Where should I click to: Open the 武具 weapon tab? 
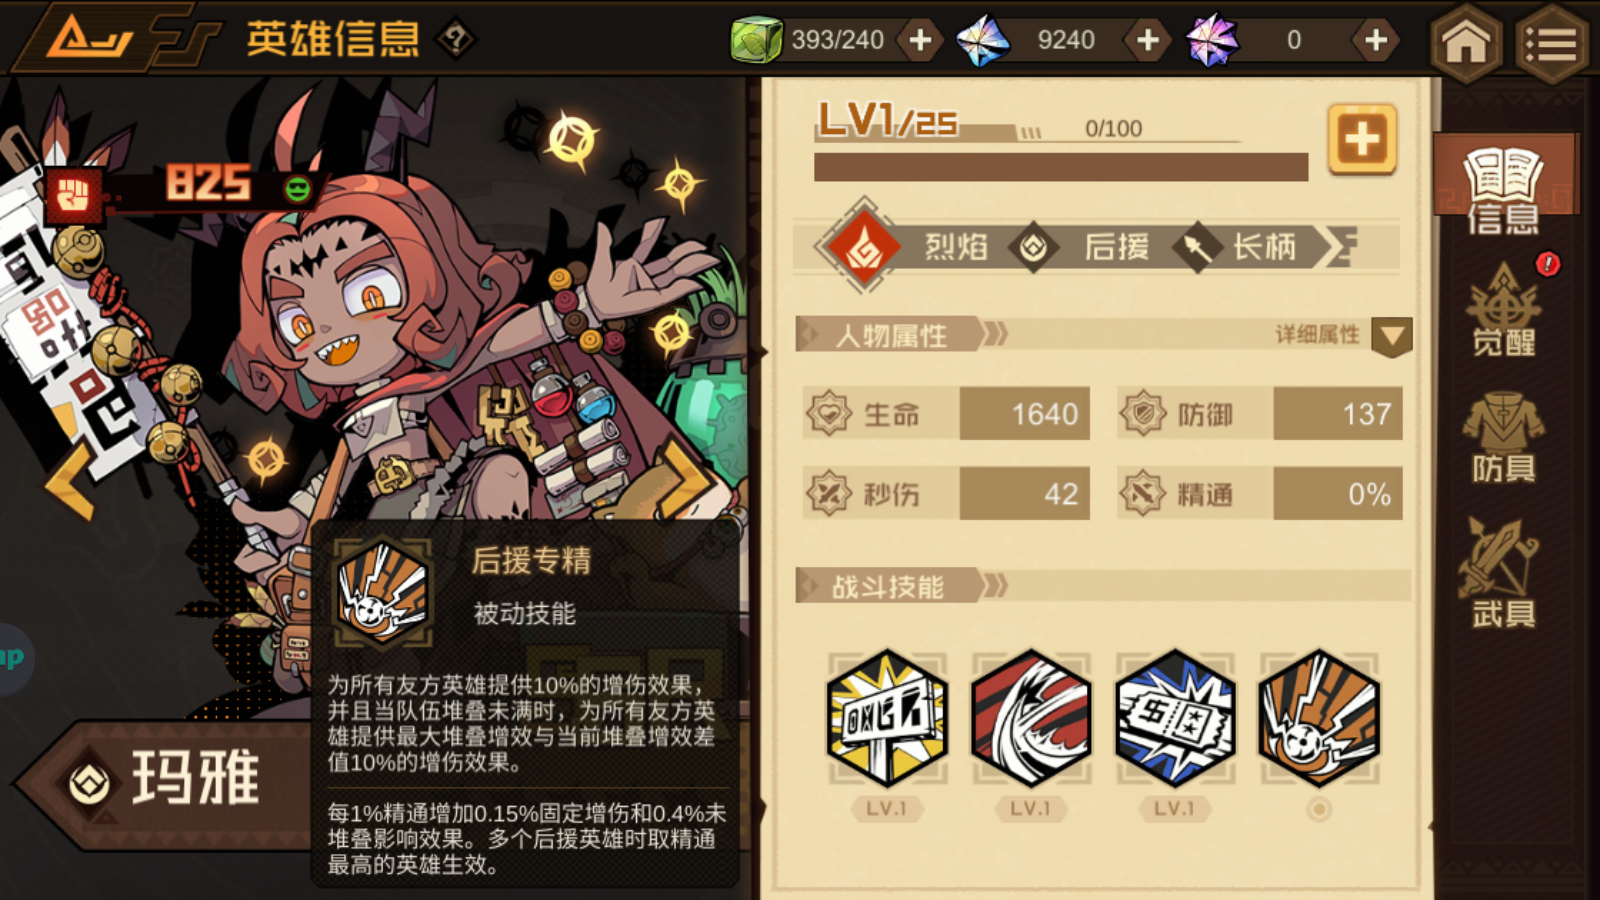[1503, 572]
